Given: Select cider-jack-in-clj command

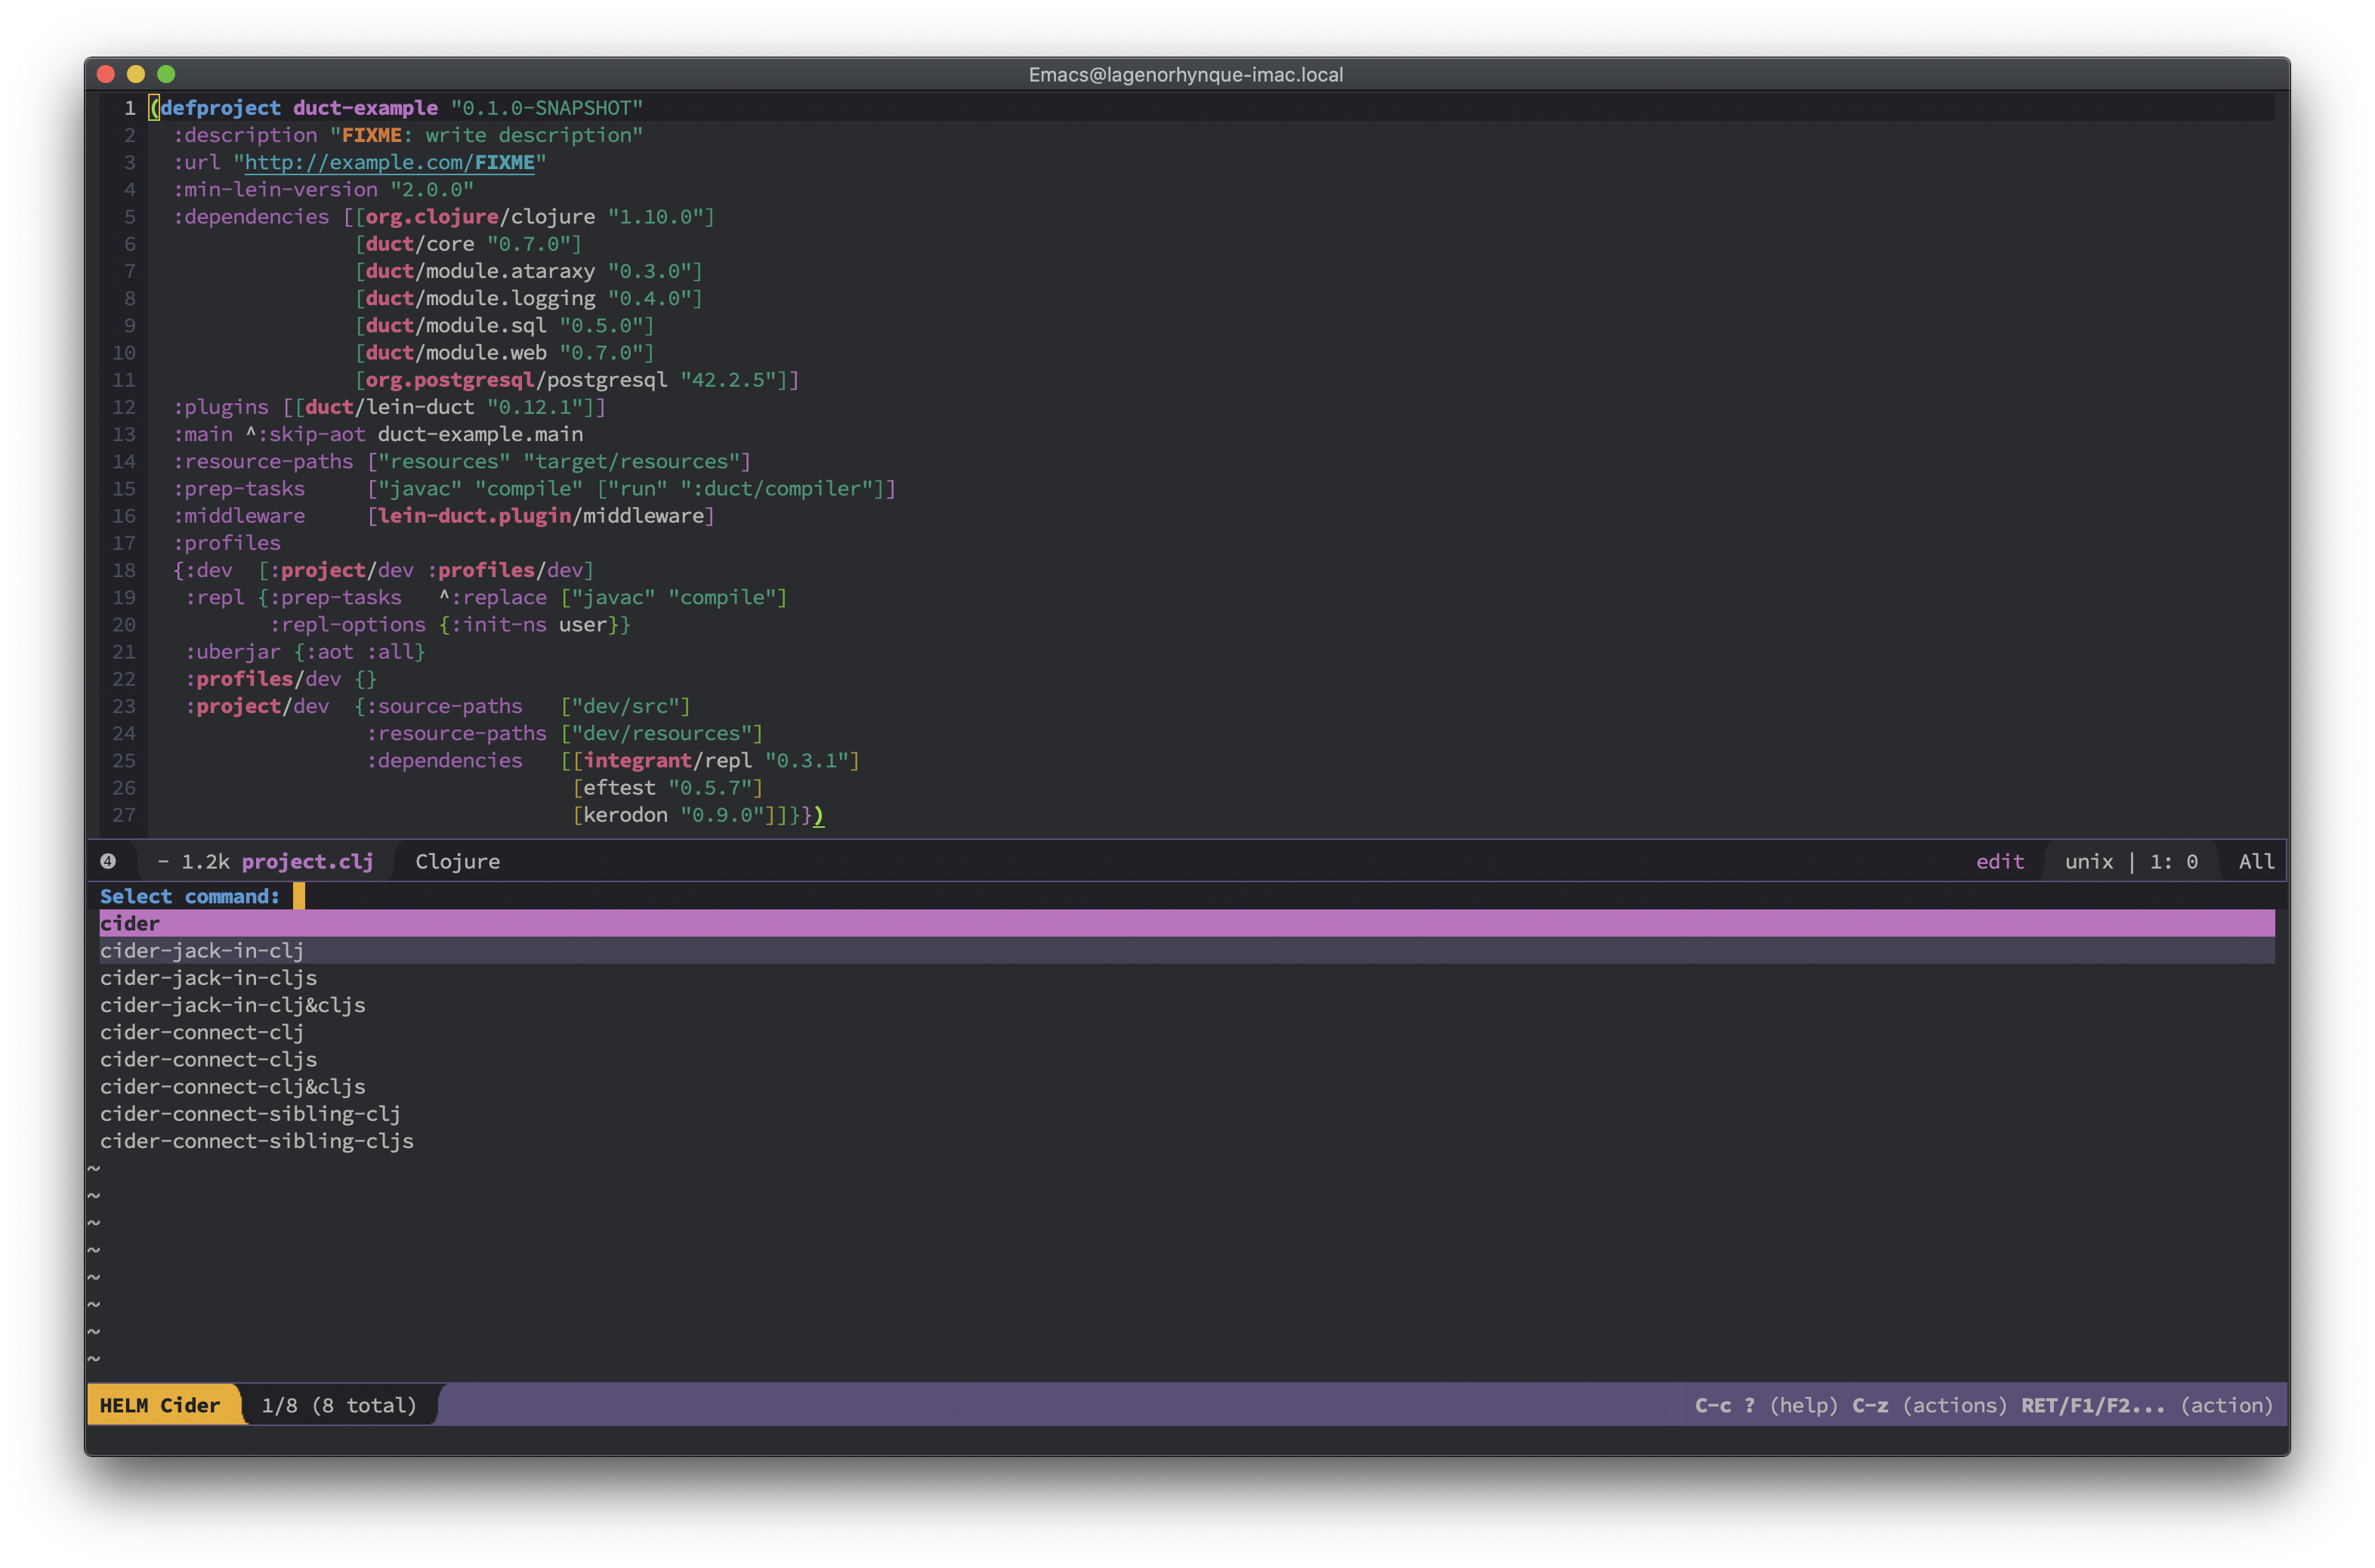Looking at the screenshot, I should (x=201, y=951).
